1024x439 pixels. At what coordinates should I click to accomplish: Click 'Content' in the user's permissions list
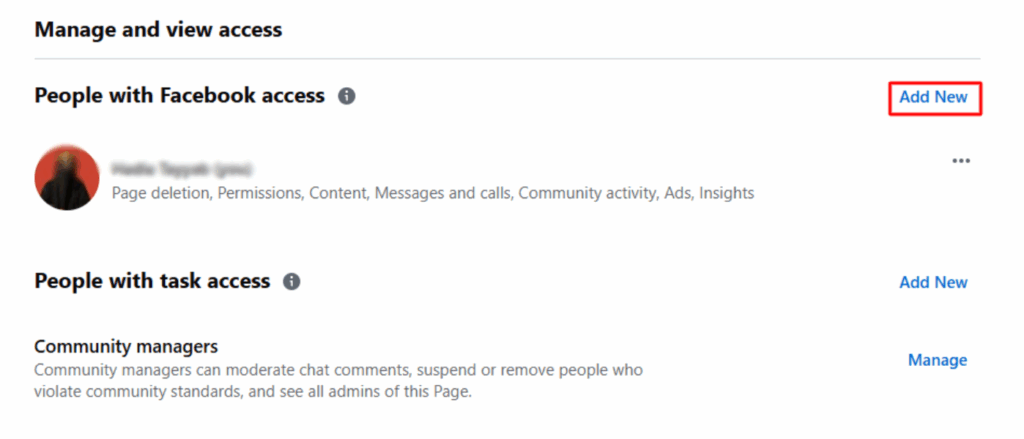coord(337,193)
